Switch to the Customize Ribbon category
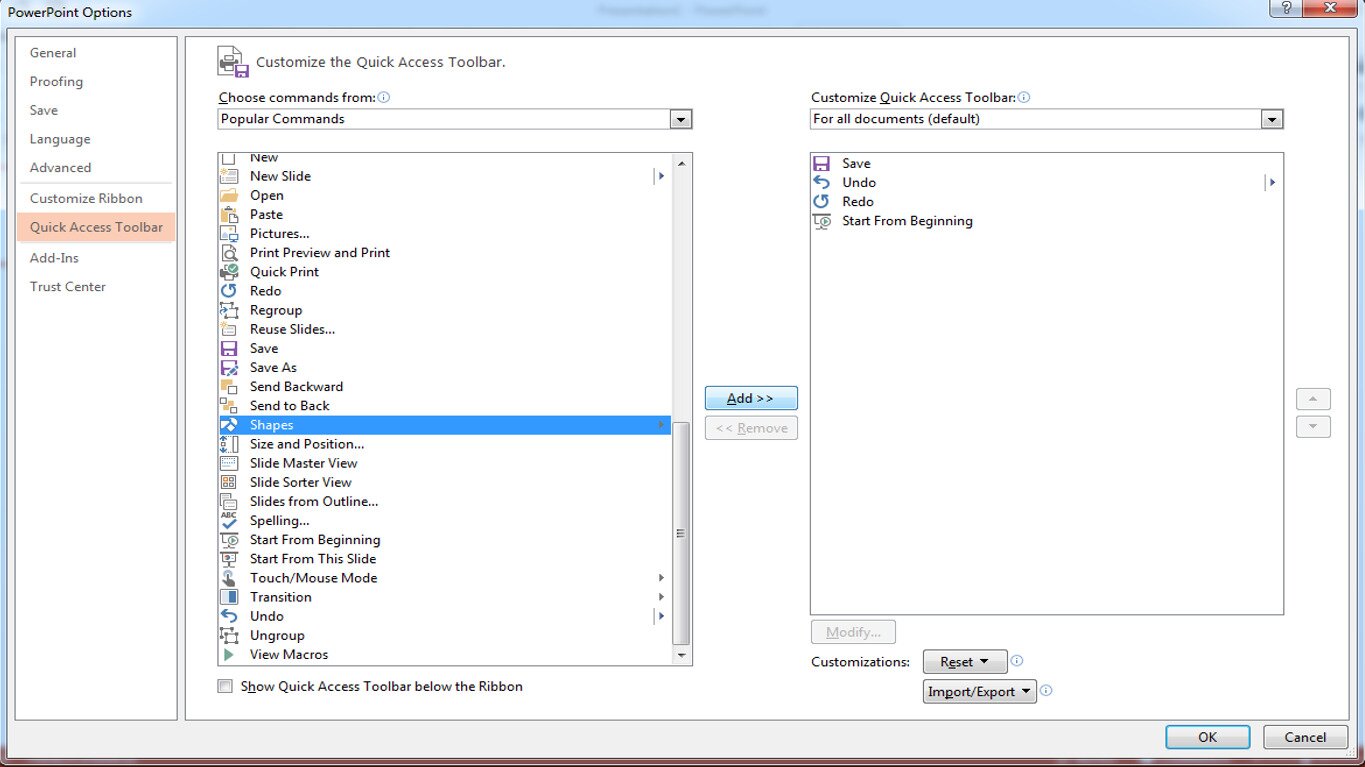Viewport: 1365px width, 767px height. pyautogui.click(x=86, y=198)
